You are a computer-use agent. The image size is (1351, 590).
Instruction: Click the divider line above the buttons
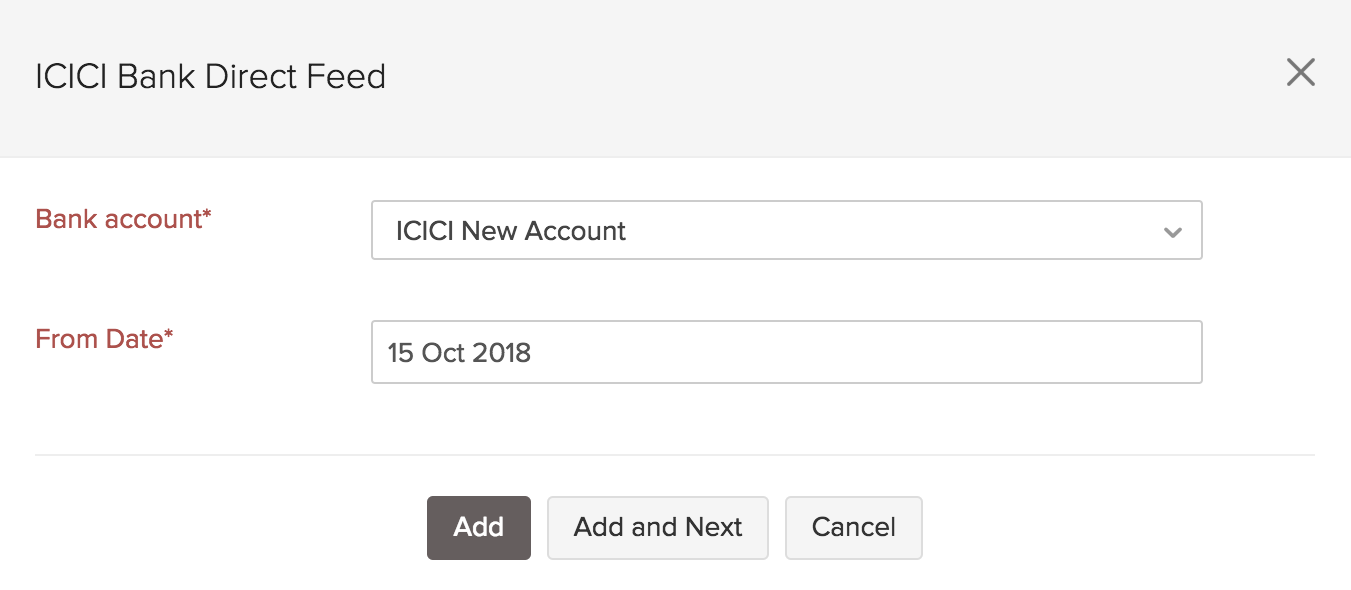click(x=674, y=455)
